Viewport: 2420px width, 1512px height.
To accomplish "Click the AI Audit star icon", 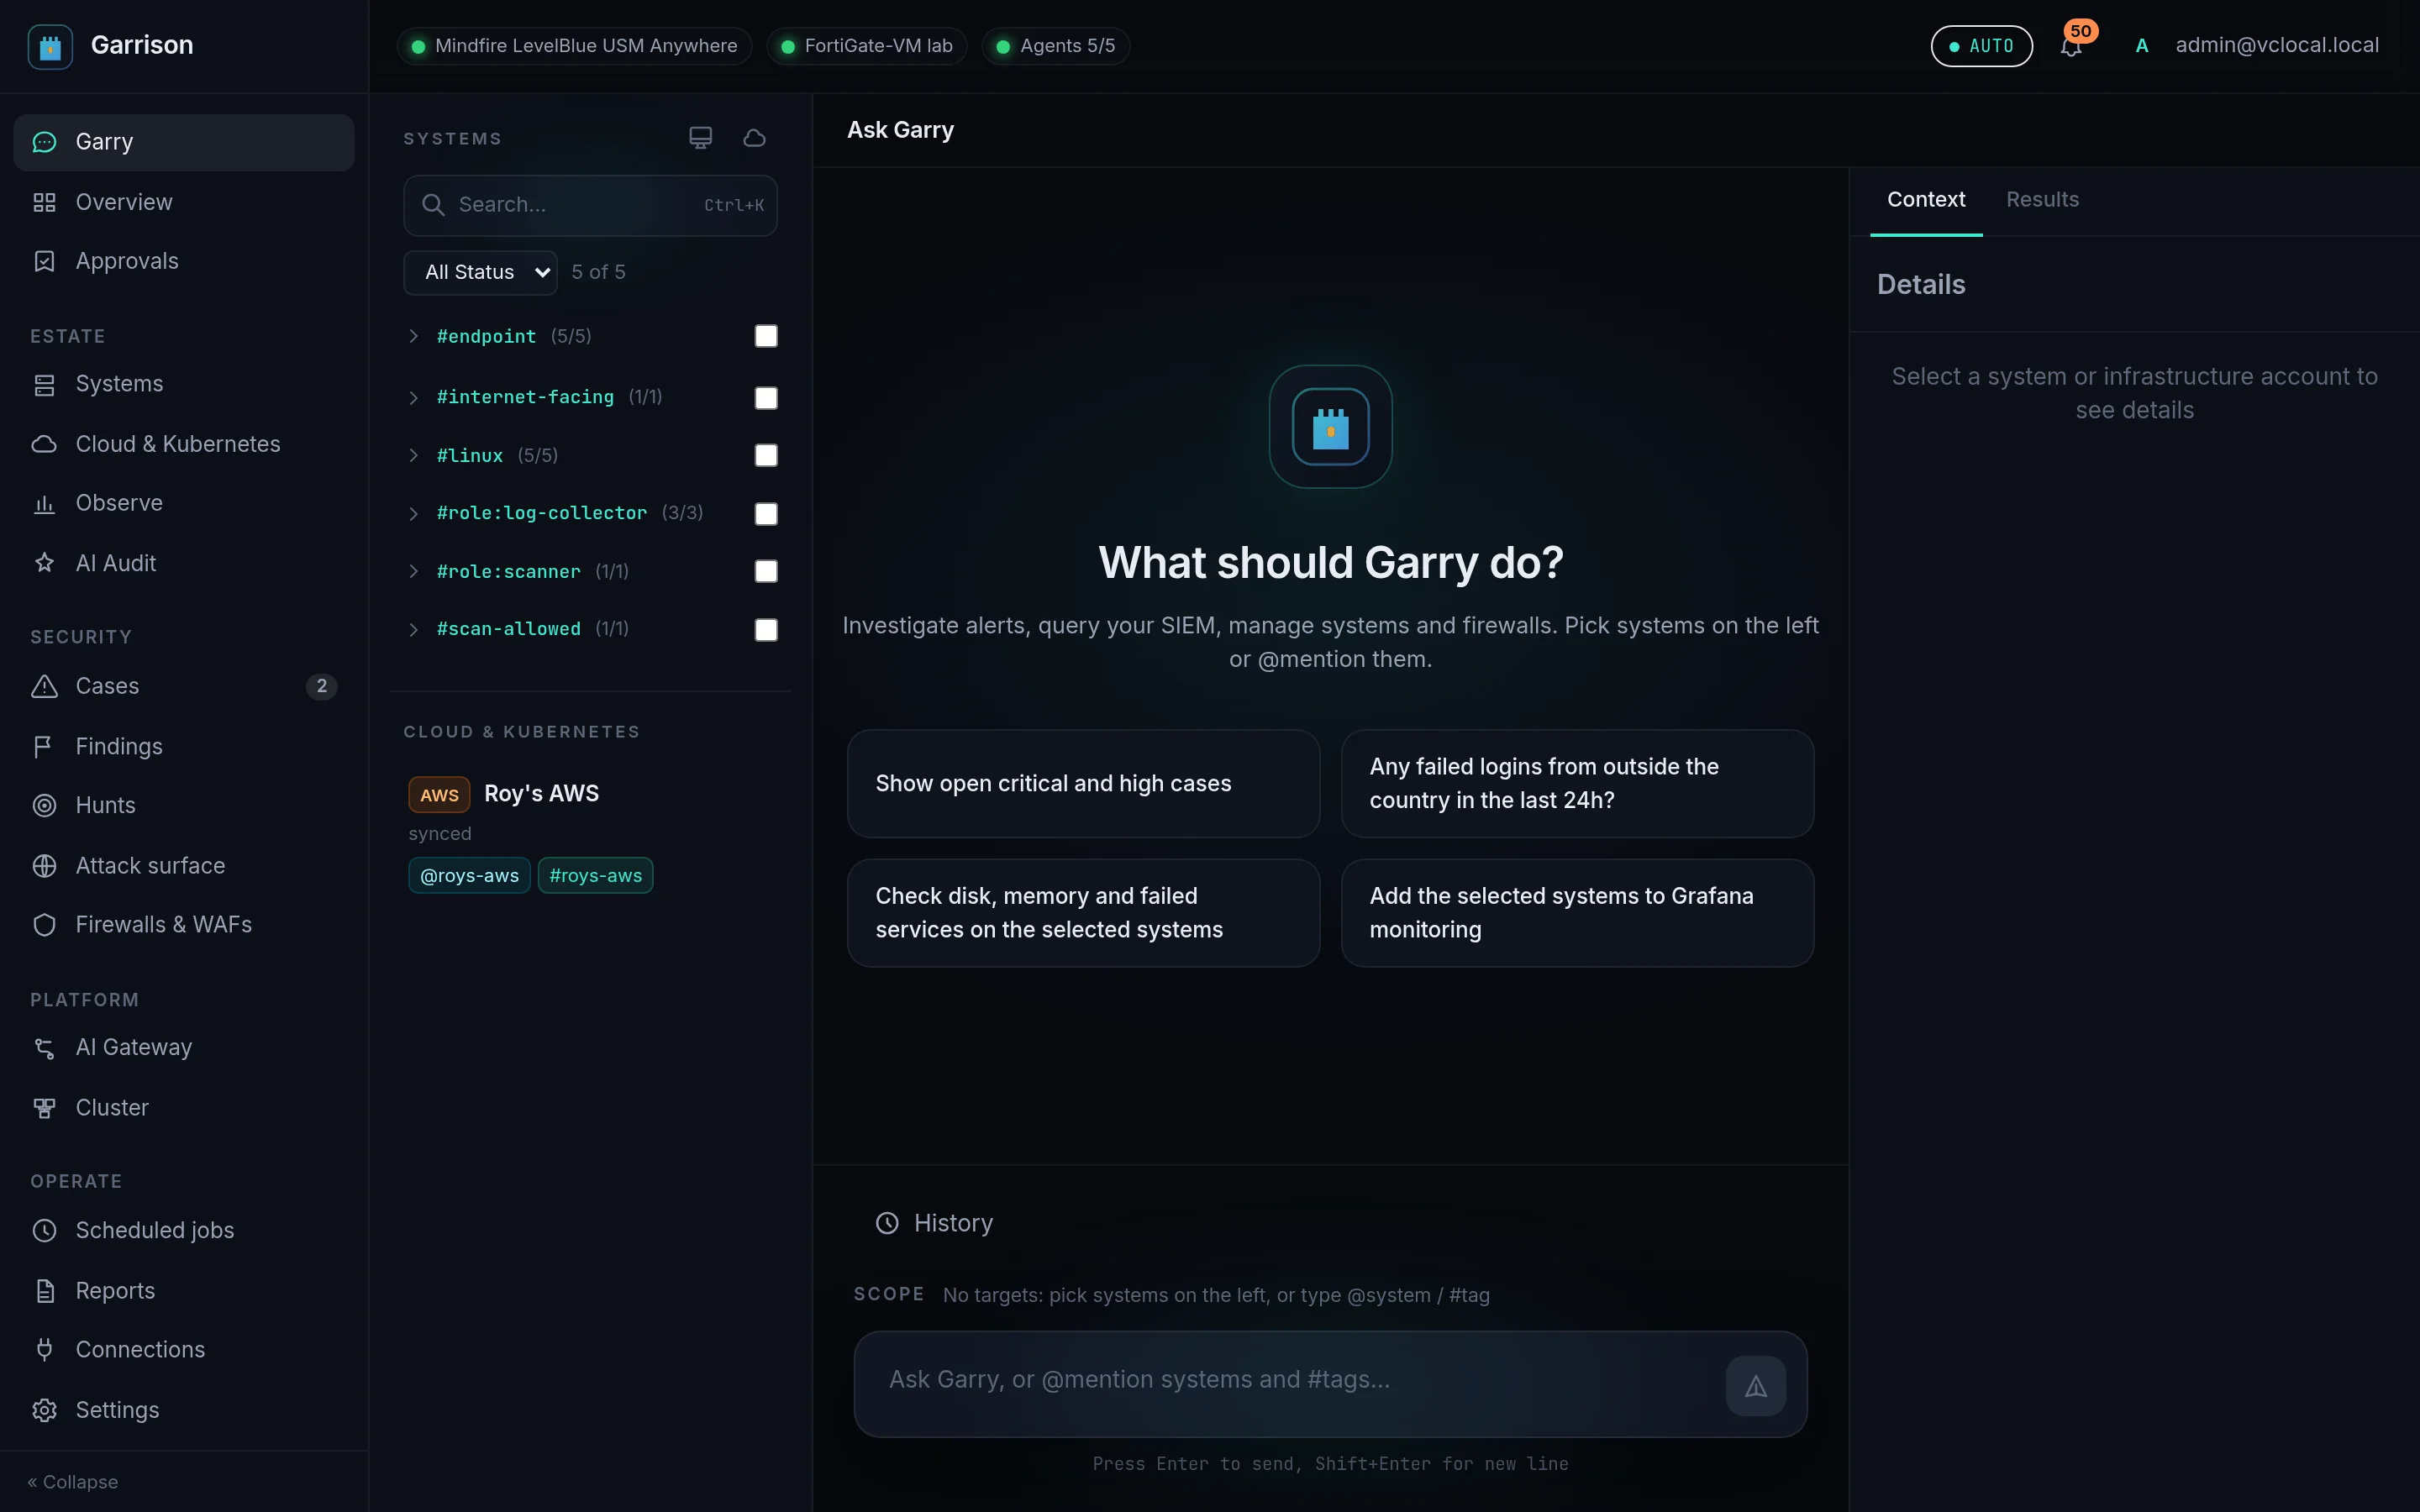I will pos(44,563).
